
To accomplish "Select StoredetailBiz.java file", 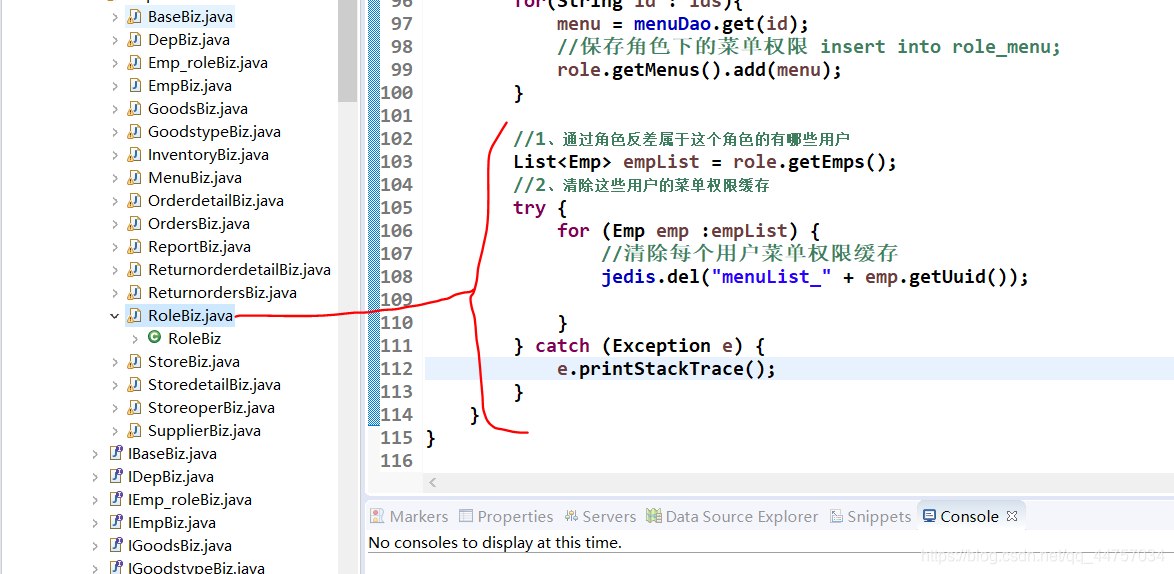I will click(x=214, y=385).
